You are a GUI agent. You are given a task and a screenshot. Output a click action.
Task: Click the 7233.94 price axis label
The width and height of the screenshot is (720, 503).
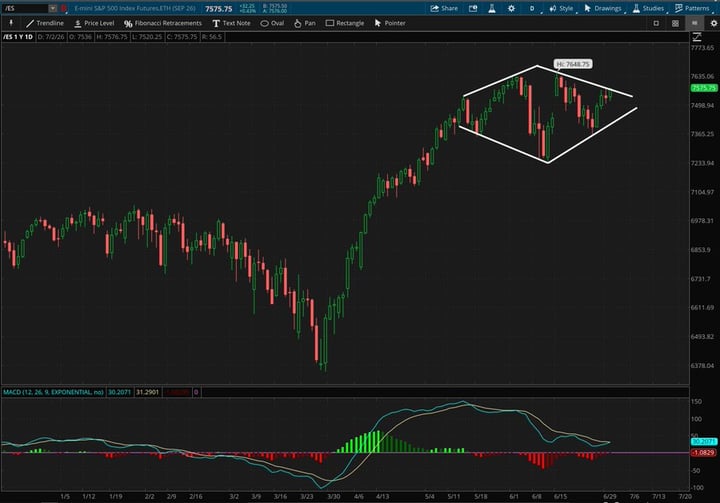(x=703, y=163)
